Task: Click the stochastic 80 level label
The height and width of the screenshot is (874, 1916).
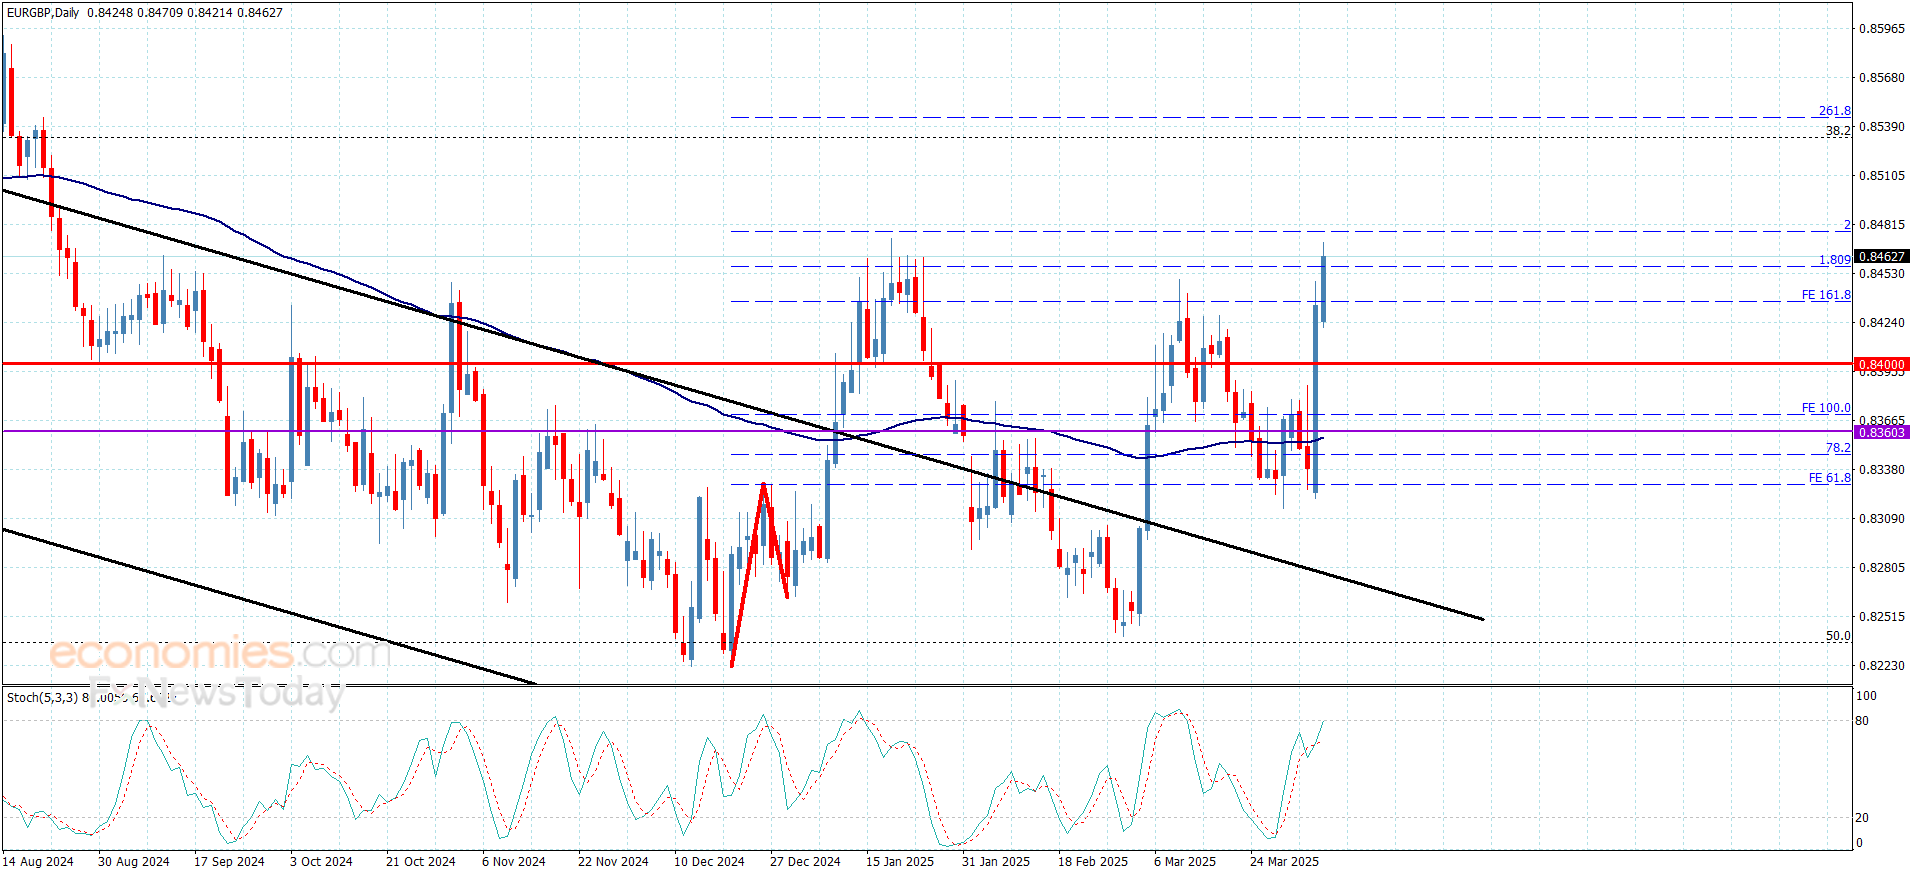Action: 1862,721
